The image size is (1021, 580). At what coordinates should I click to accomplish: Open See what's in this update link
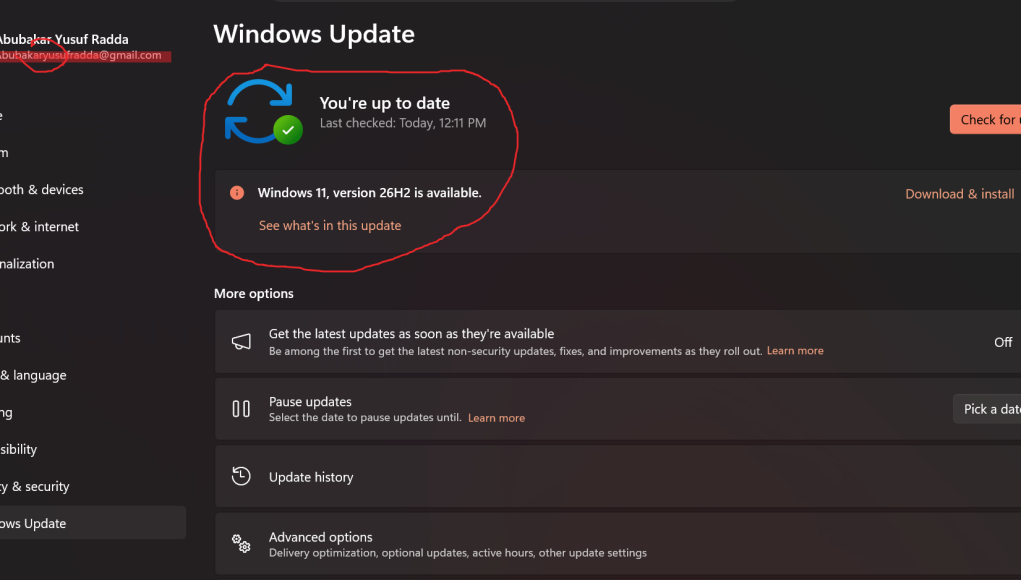(329, 225)
